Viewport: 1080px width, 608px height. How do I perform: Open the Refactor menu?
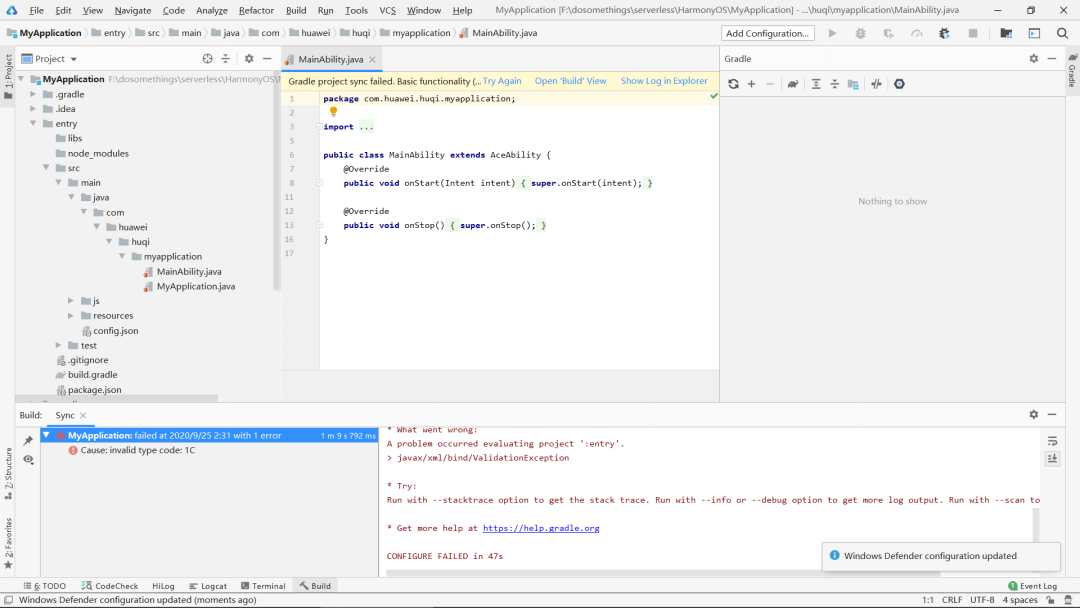(256, 10)
